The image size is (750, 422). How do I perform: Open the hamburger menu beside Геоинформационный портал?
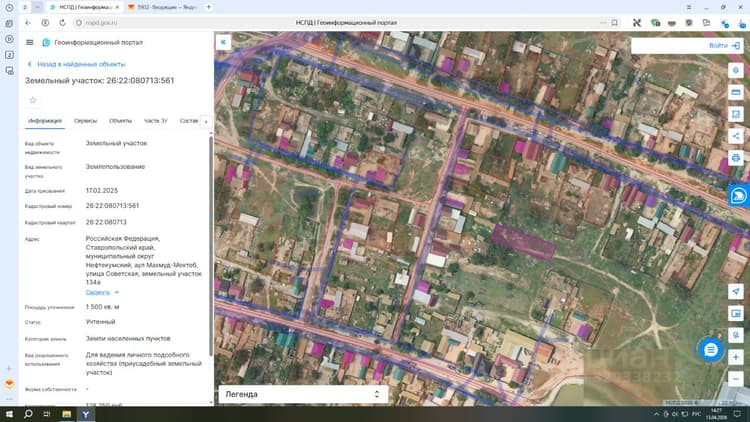(x=30, y=43)
